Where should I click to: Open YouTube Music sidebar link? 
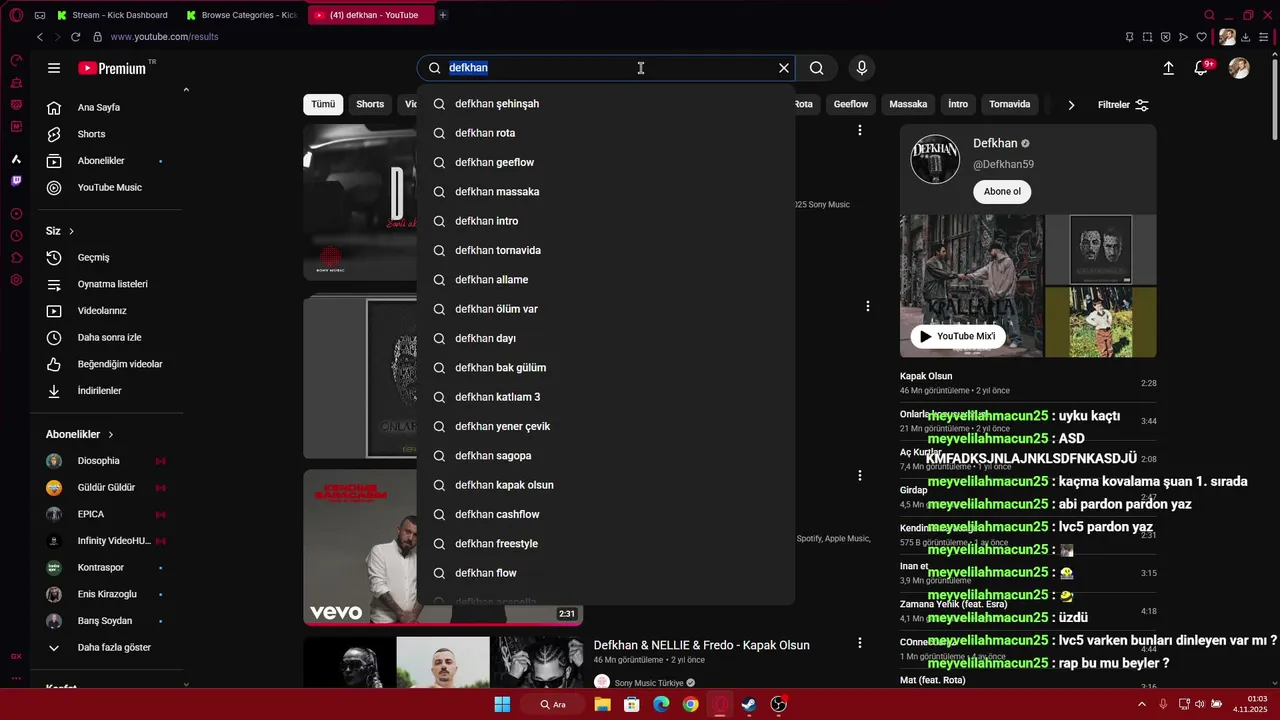click(x=109, y=188)
